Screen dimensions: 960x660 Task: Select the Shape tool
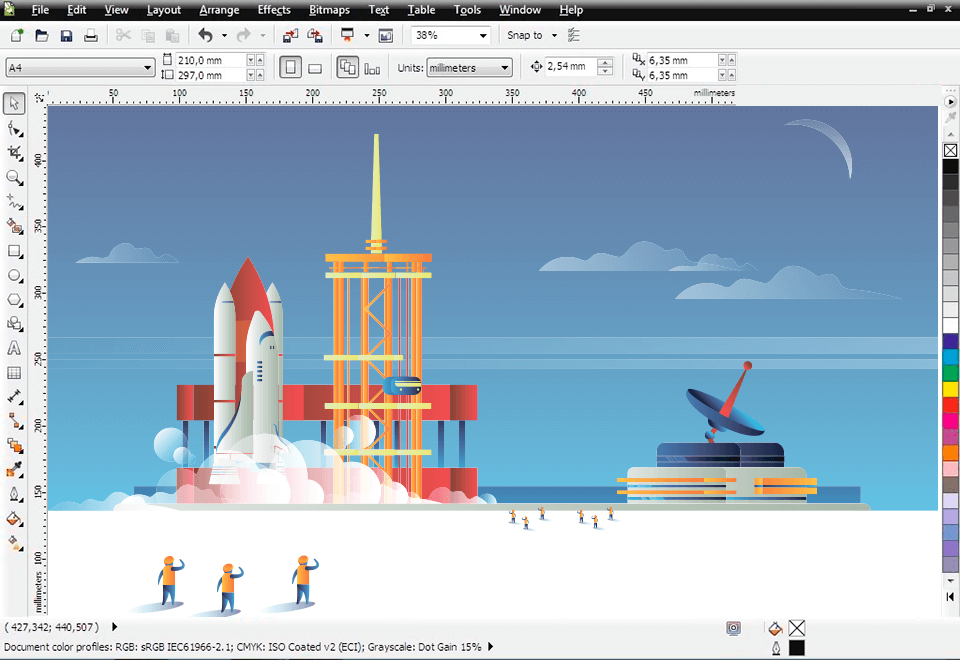pyautogui.click(x=14, y=127)
